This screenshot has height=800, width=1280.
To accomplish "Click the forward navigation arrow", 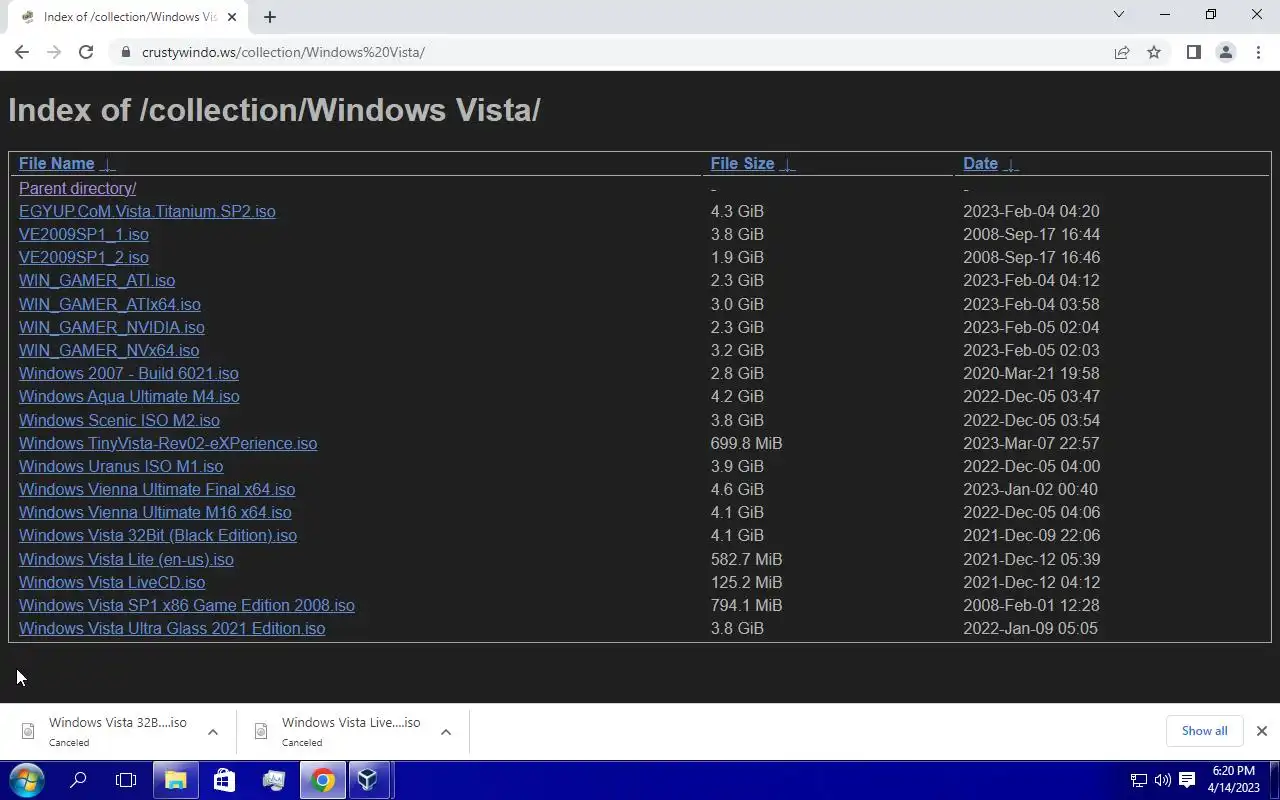I will [x=54, y=52].
